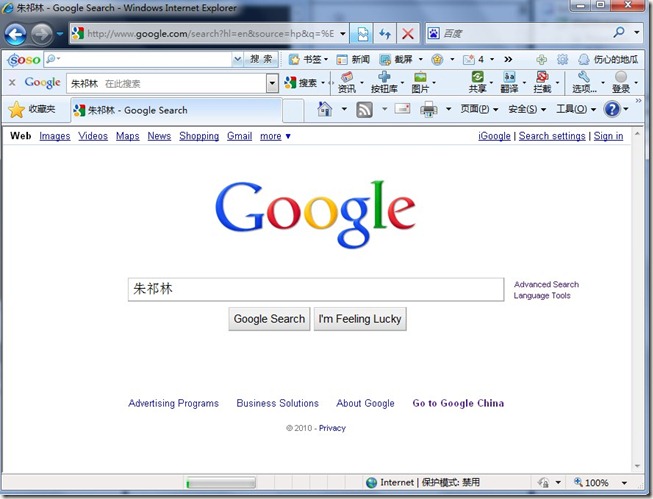Close the Google toolbar with X
Viewport: 653px width, 499px height.
coord(12,82)
